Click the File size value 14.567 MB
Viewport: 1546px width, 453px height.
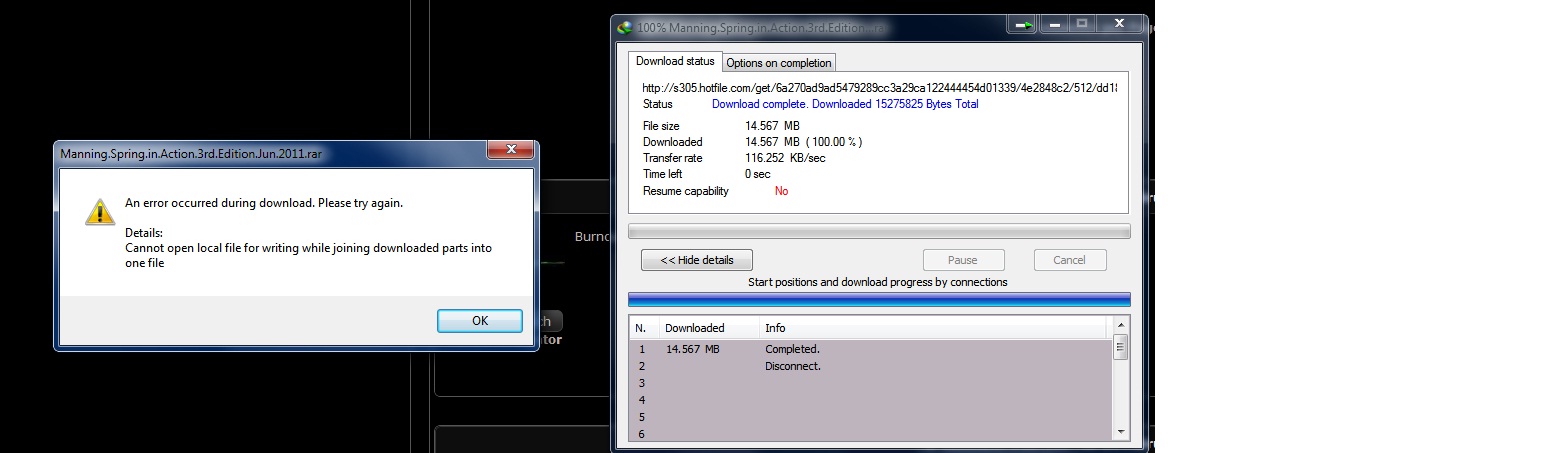click(x=772, y=126)
